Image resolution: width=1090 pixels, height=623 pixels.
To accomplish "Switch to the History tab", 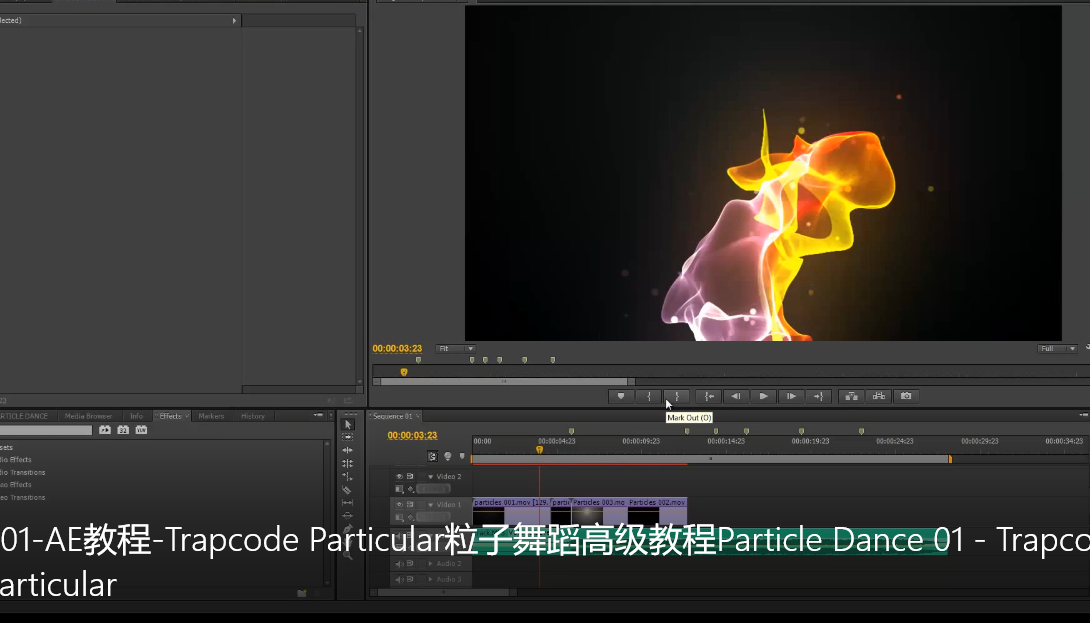I will [x=253, y=416].
